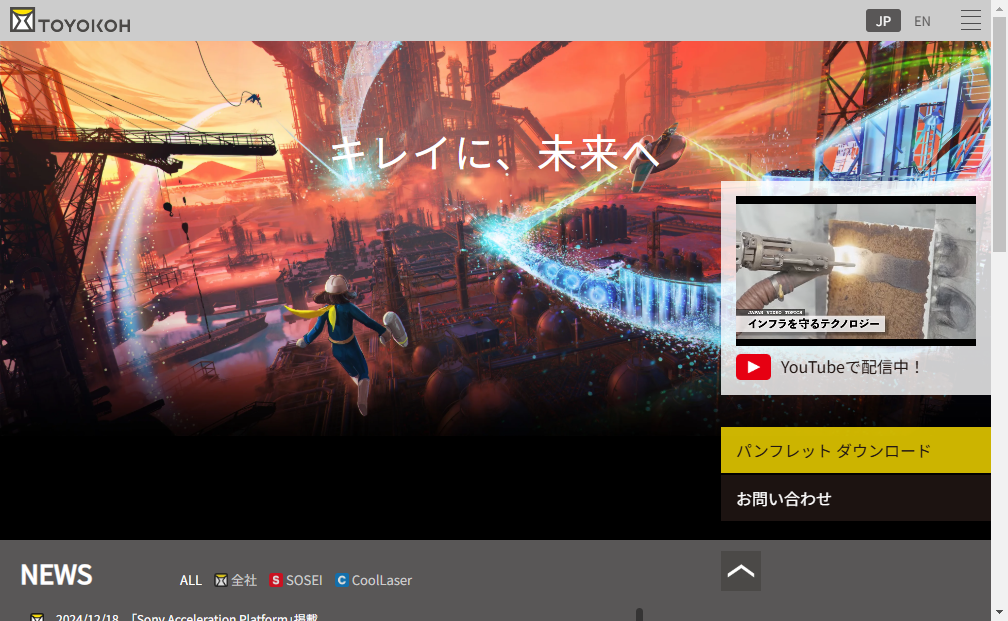
Task: Click the パンフレット ダウンロード button
Action: tap(856, 450)
